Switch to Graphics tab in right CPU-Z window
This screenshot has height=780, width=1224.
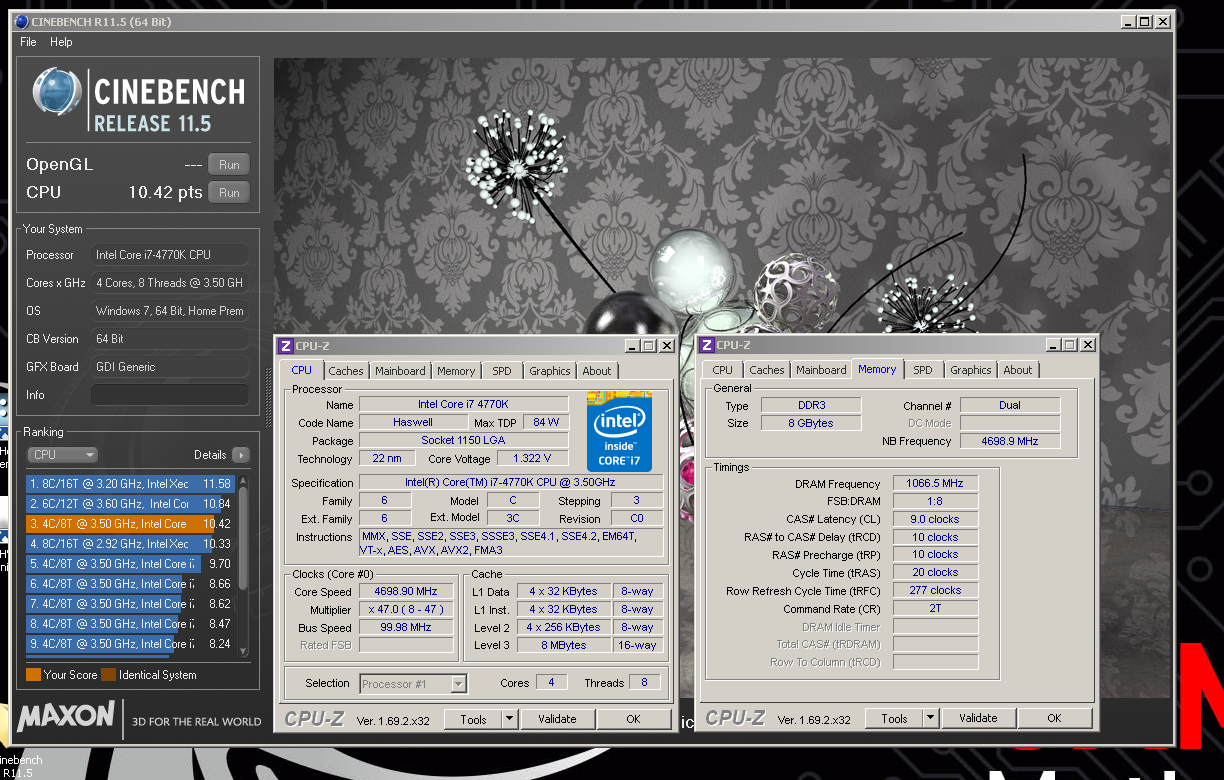pyautogui.click(x=971, y=370)
